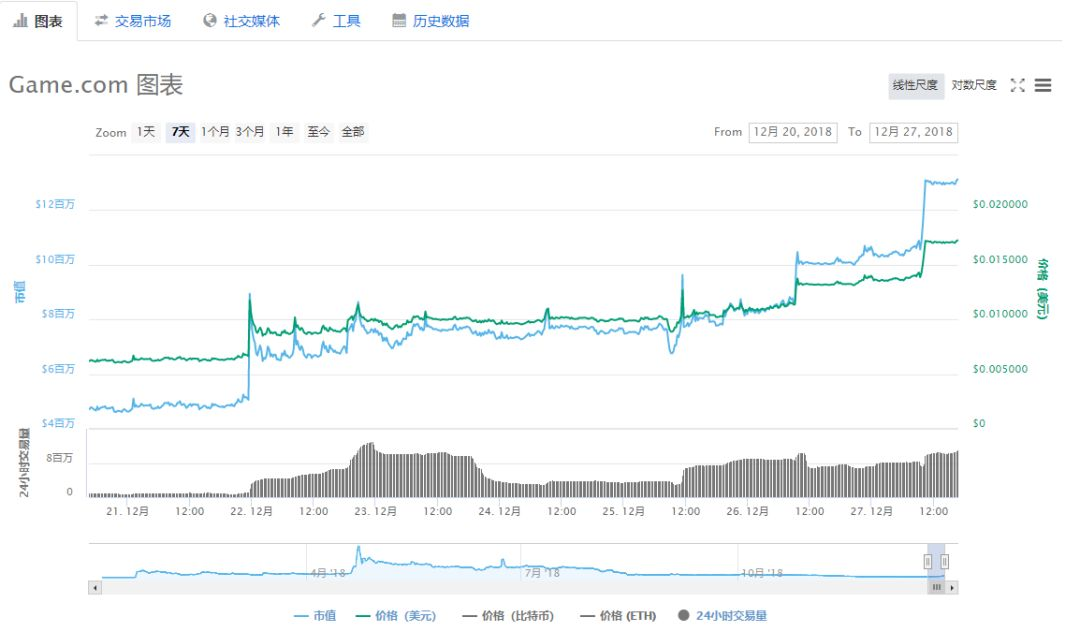Click the $0.020000 price axis label
The image size is (1080, 632).
(1000, 204)
